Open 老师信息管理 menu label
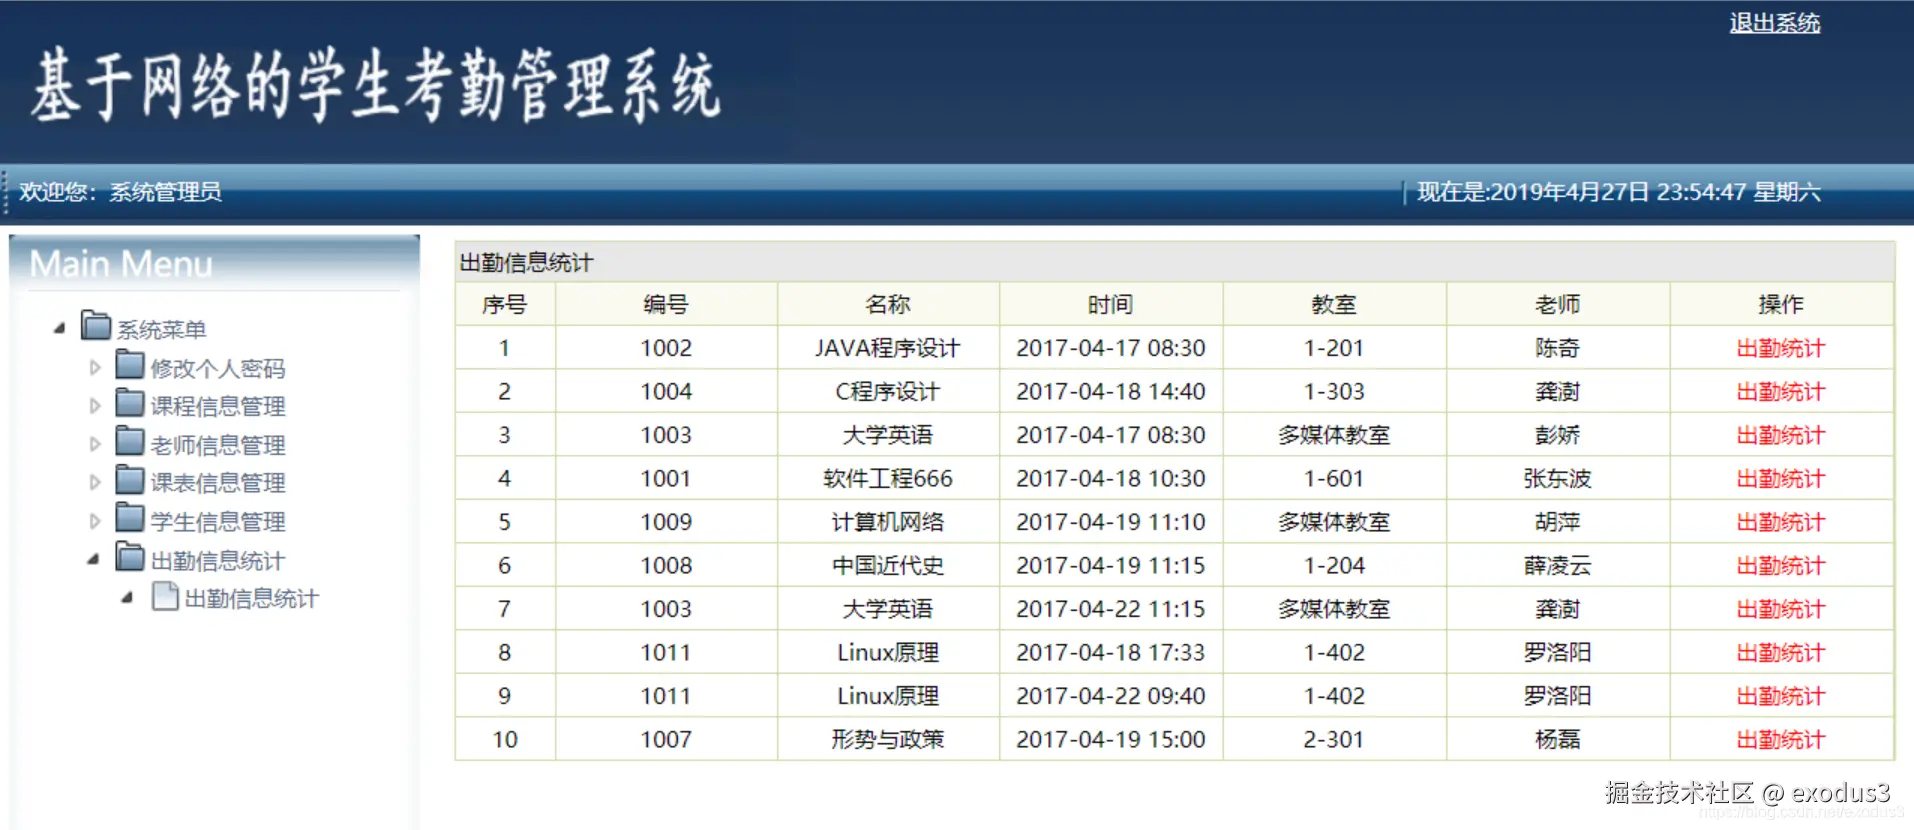The image size is (1914, 830). (218, 445)
